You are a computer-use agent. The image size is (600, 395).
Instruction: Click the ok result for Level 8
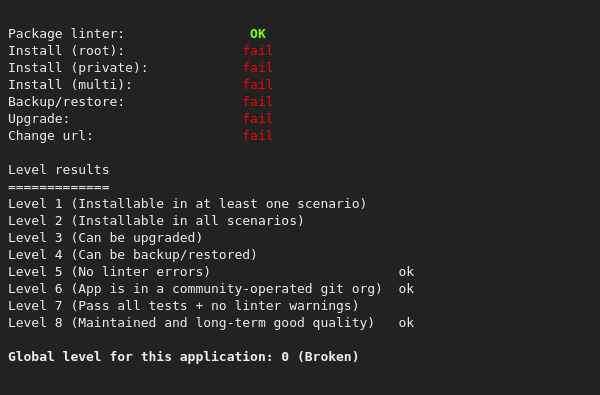[406, 323]
